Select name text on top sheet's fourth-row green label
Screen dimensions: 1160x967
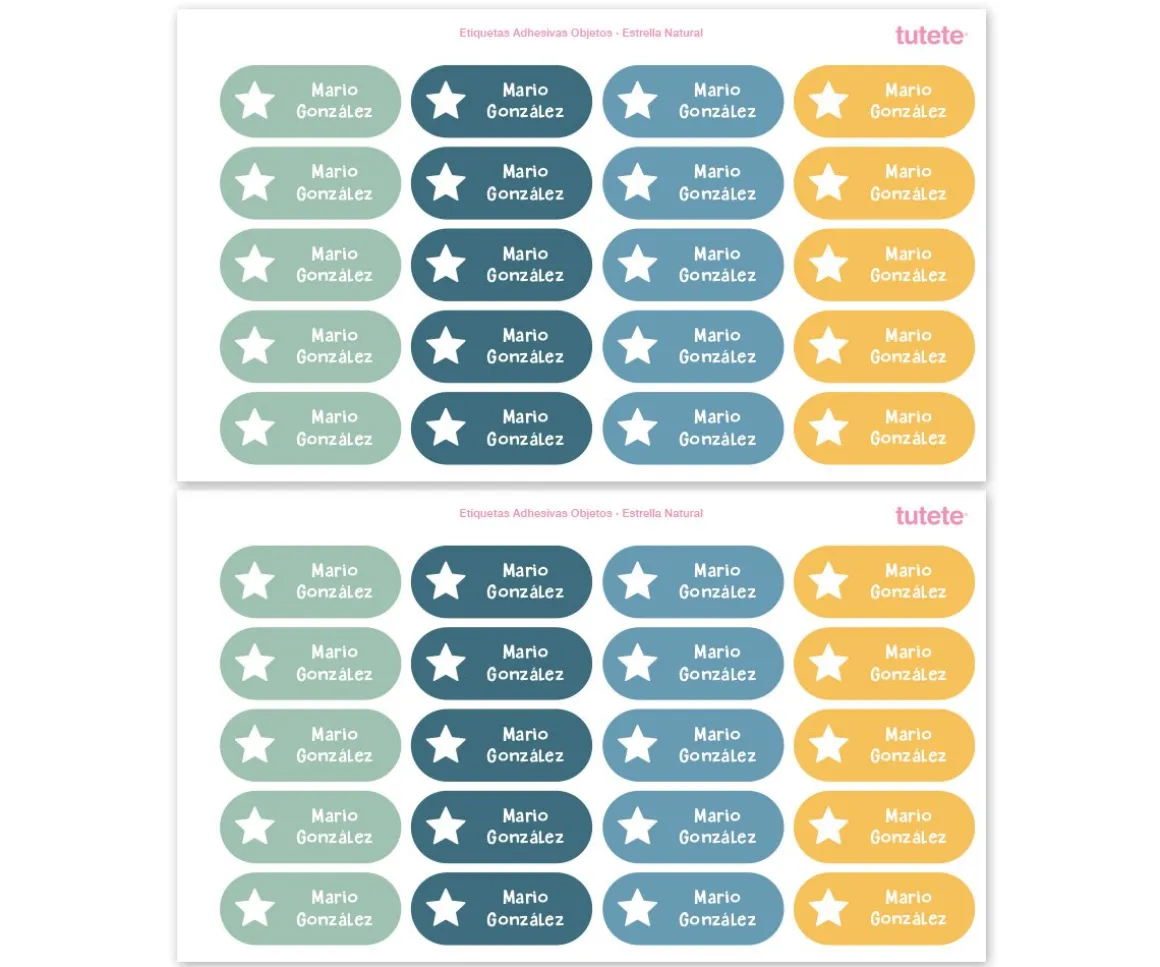tap(334, 346)
